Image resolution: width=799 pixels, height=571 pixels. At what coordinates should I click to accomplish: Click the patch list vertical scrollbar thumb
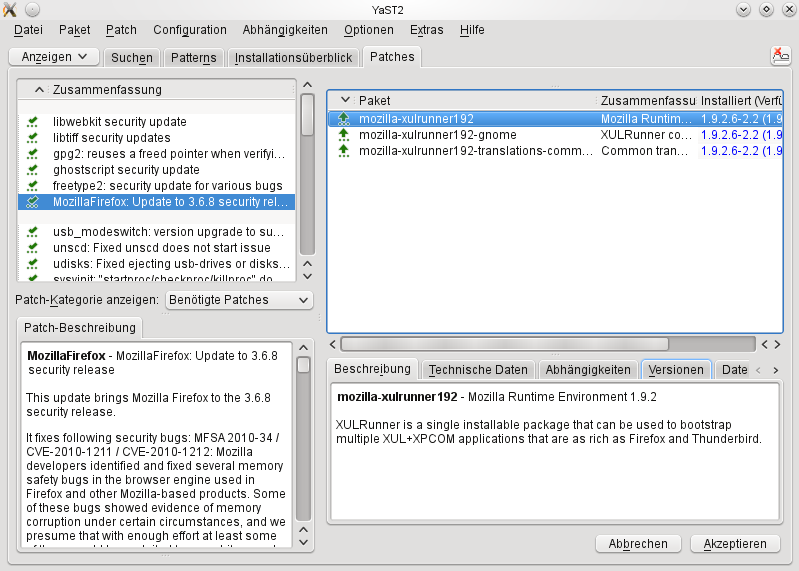tap(307, 115)
